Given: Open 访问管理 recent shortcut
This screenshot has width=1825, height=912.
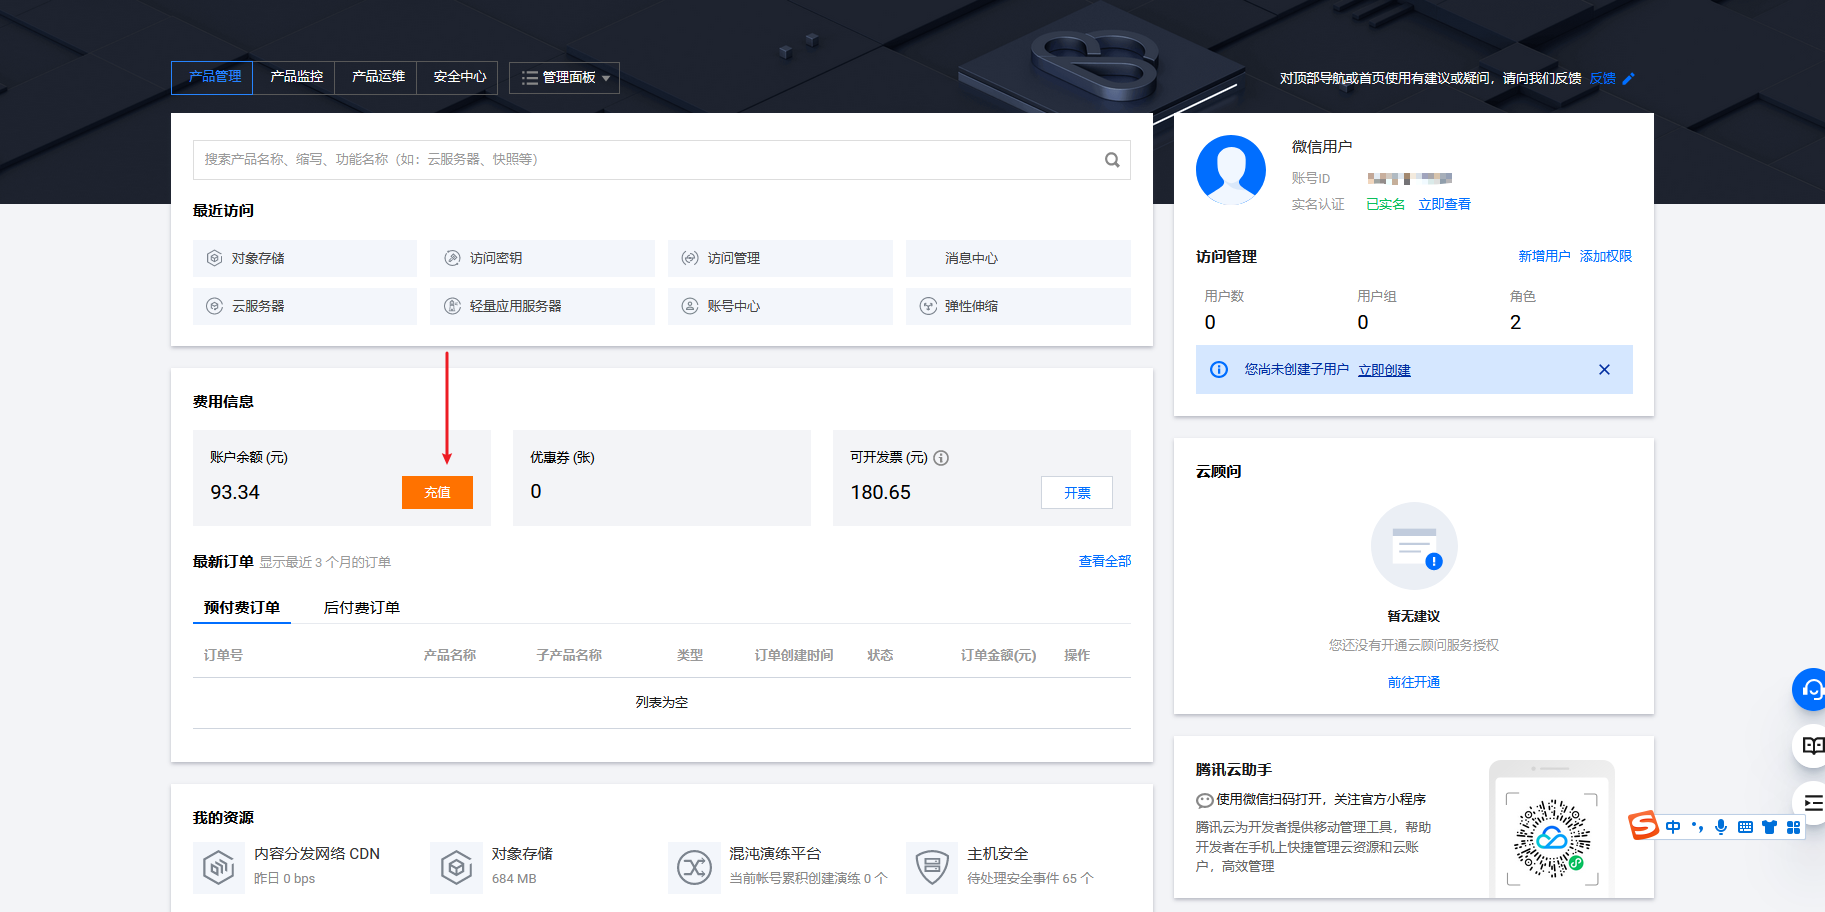Looking at the screenshot, I should [x=780, y=258].
